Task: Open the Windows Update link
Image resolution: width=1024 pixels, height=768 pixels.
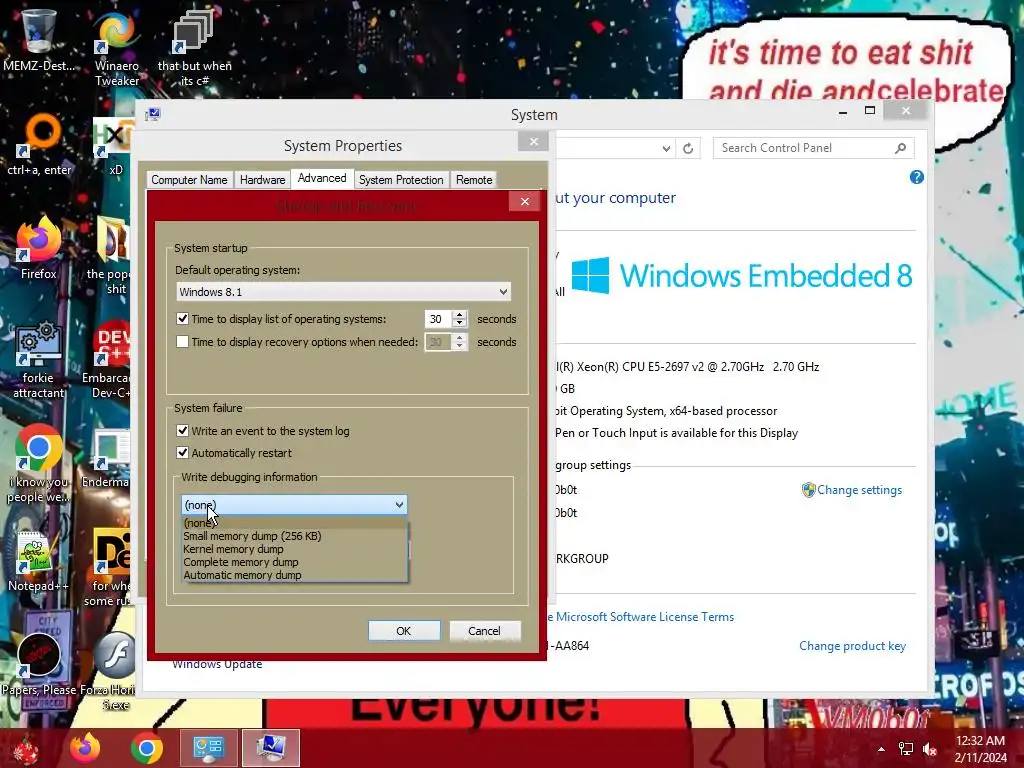Action: pyautogui.click(x=217, y=664)
